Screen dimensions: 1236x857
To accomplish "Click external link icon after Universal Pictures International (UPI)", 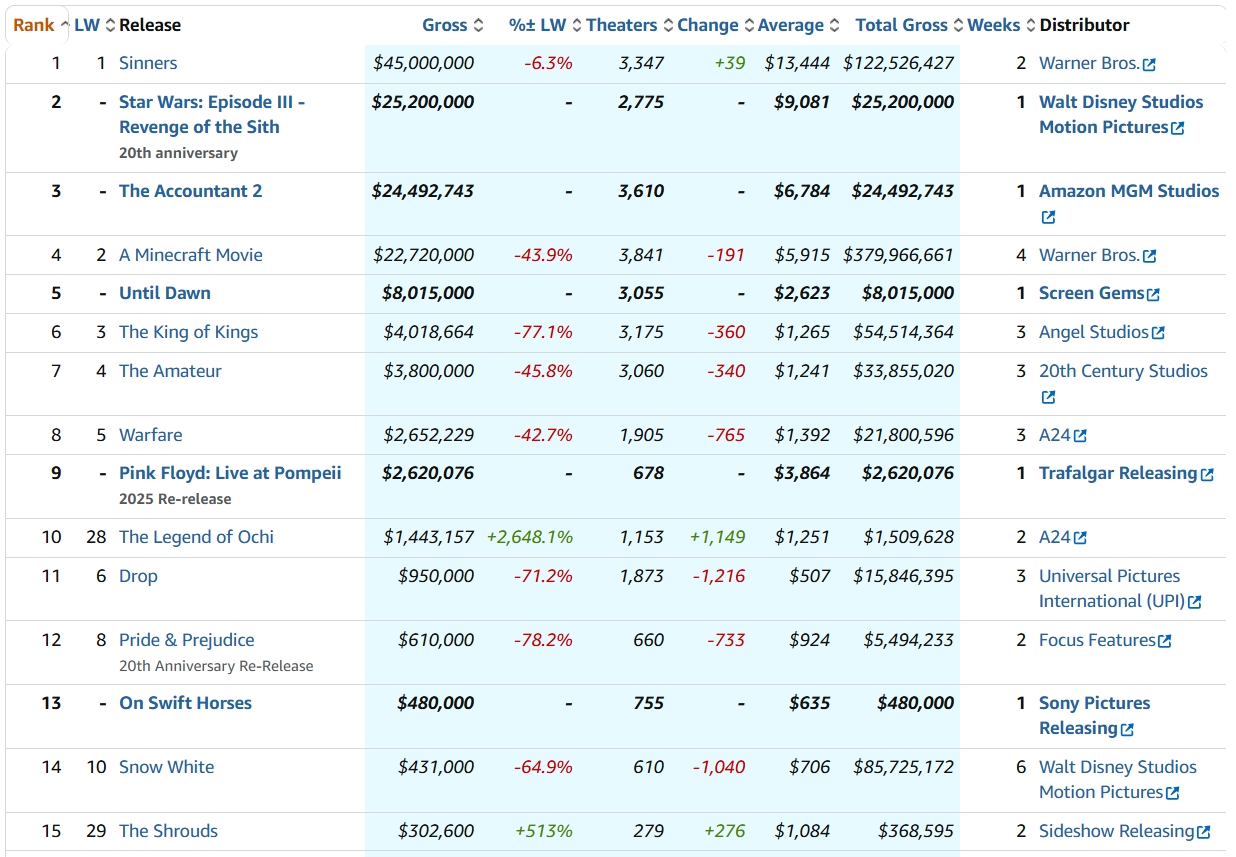I will (x=1194, y=602).
